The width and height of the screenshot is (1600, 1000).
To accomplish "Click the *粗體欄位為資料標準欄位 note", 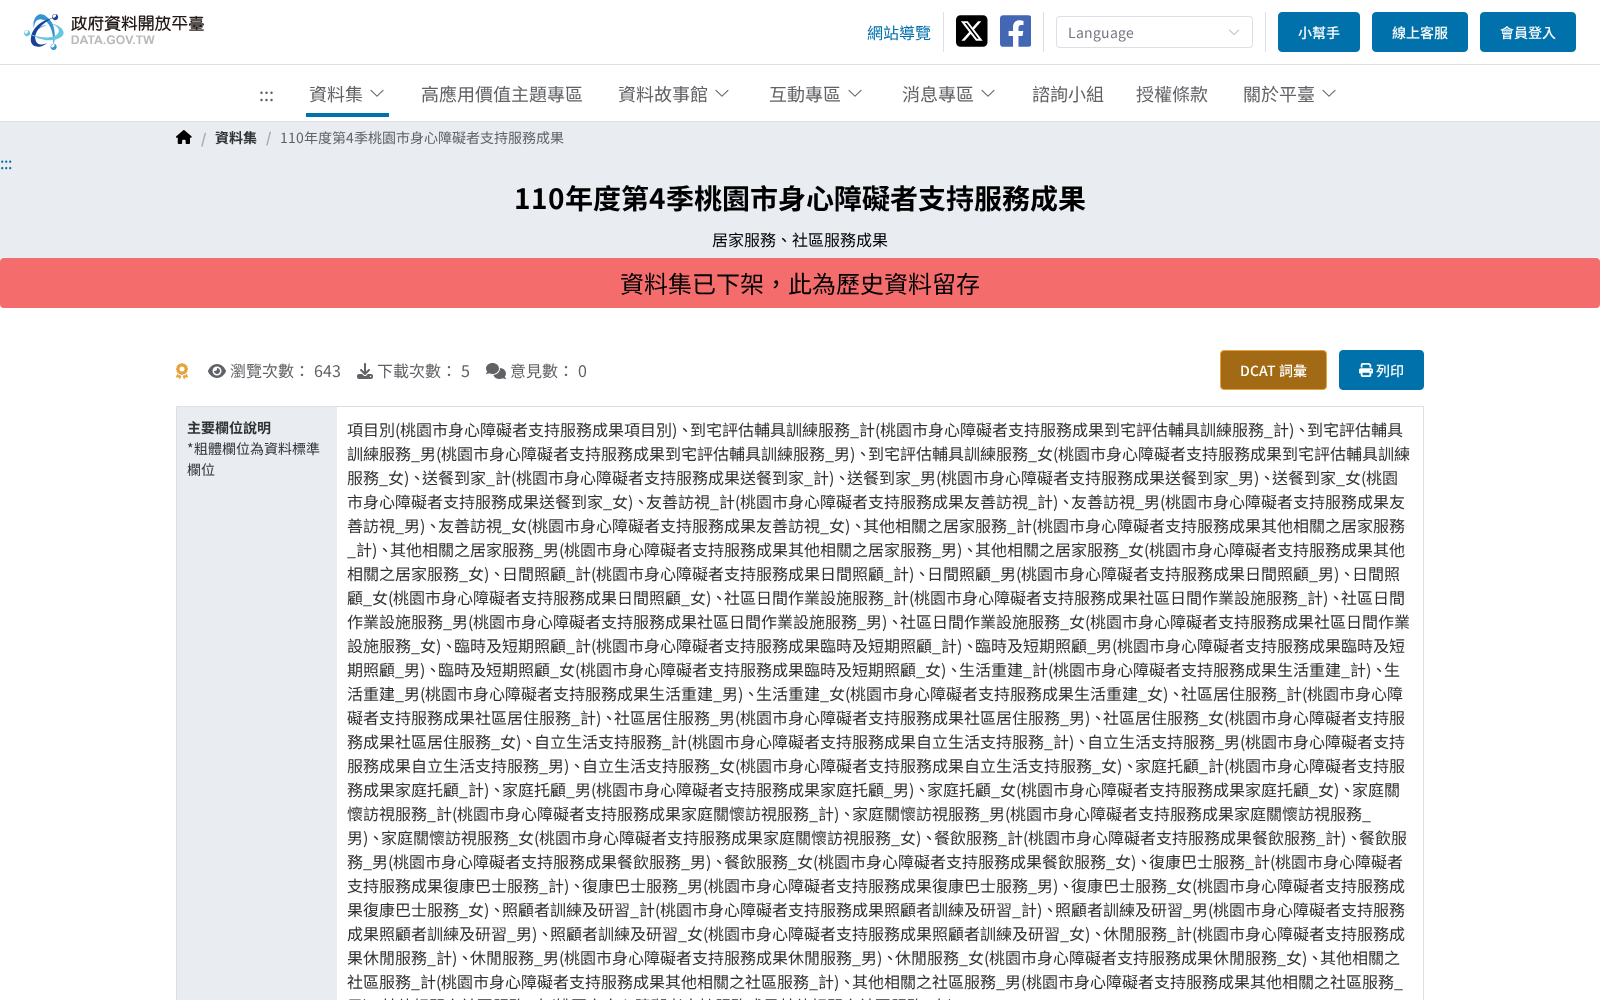I will coord(253,459).
